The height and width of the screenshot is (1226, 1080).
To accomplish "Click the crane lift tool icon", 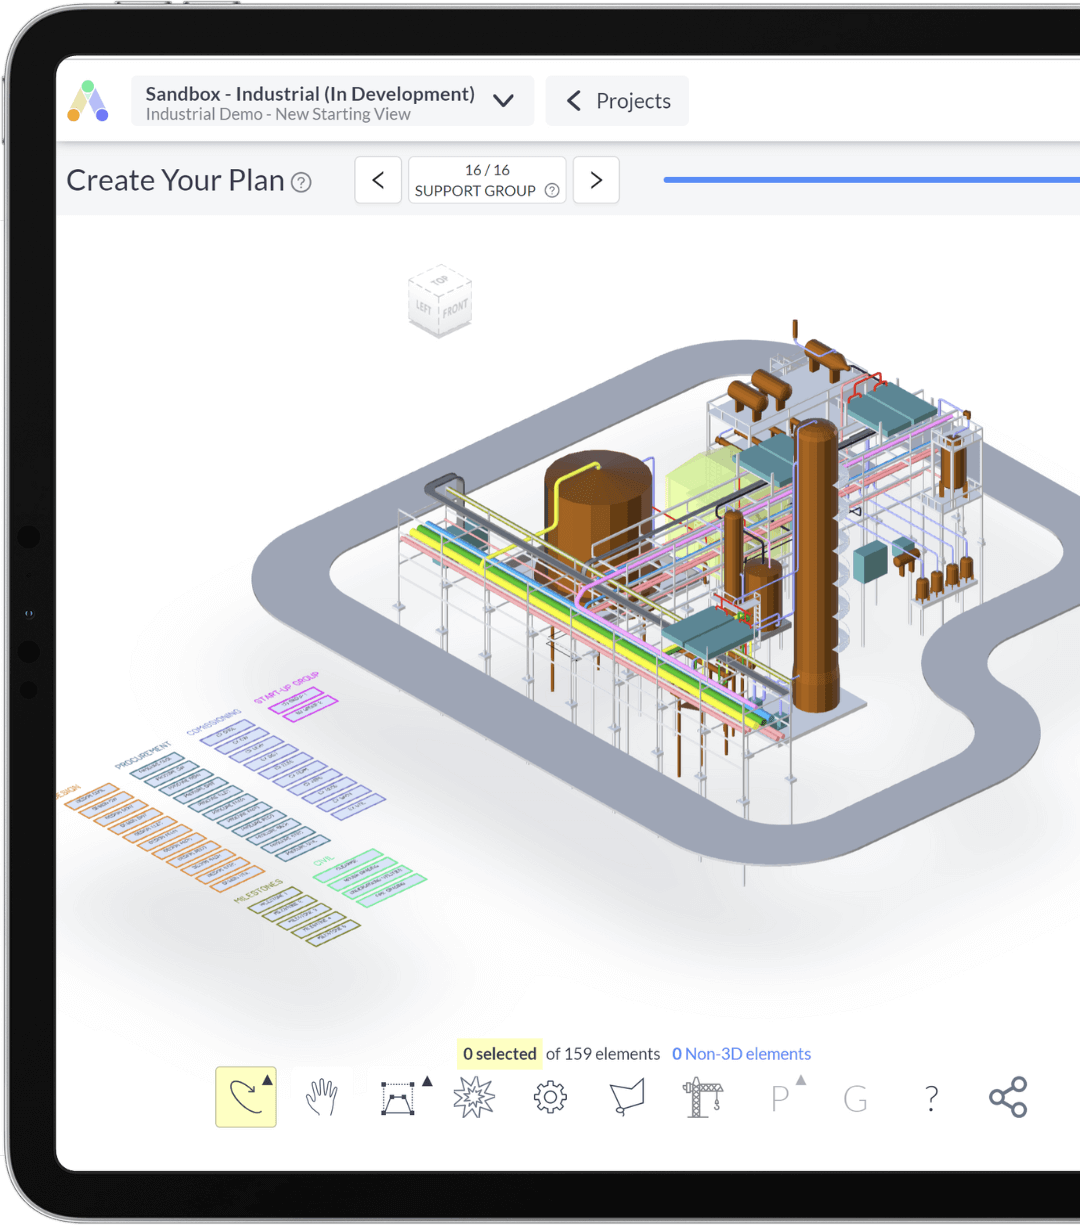I will tap(703, 1096).
